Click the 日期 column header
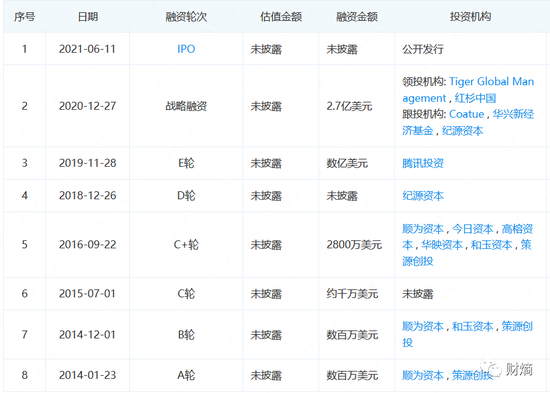The width and height of the screenshot is (550, 393). [88, 16]
